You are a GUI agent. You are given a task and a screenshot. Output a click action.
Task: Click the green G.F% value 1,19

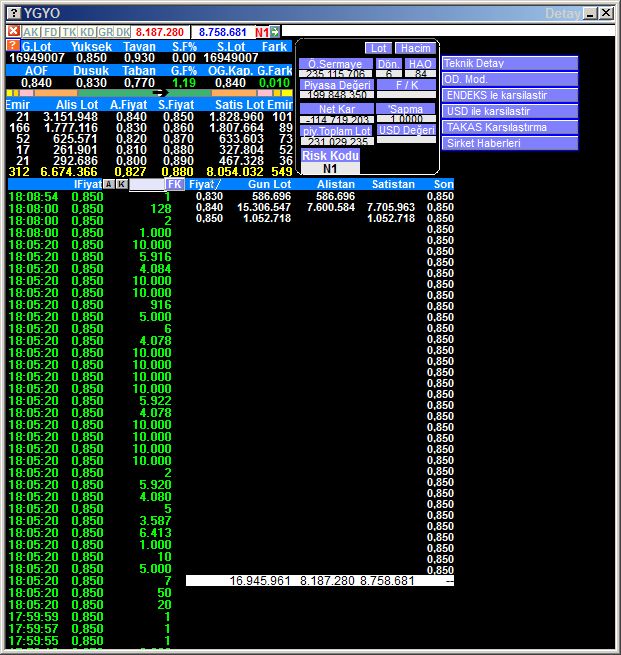[184, 83]
